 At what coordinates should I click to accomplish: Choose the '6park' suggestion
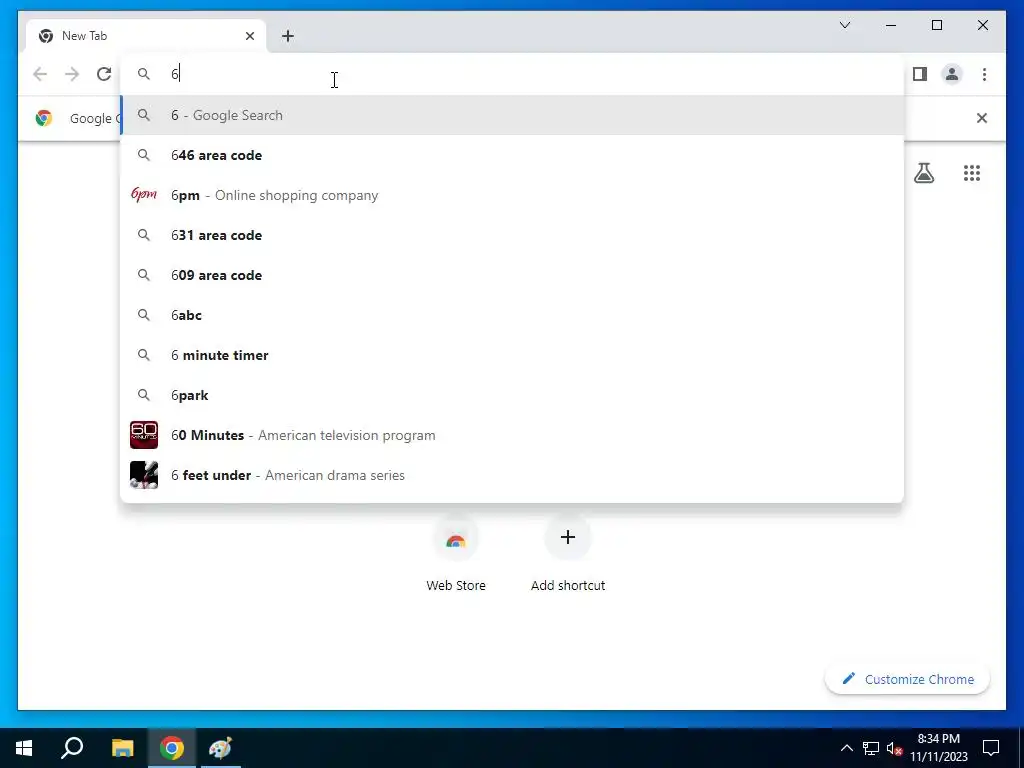click(x=512, y=395)
